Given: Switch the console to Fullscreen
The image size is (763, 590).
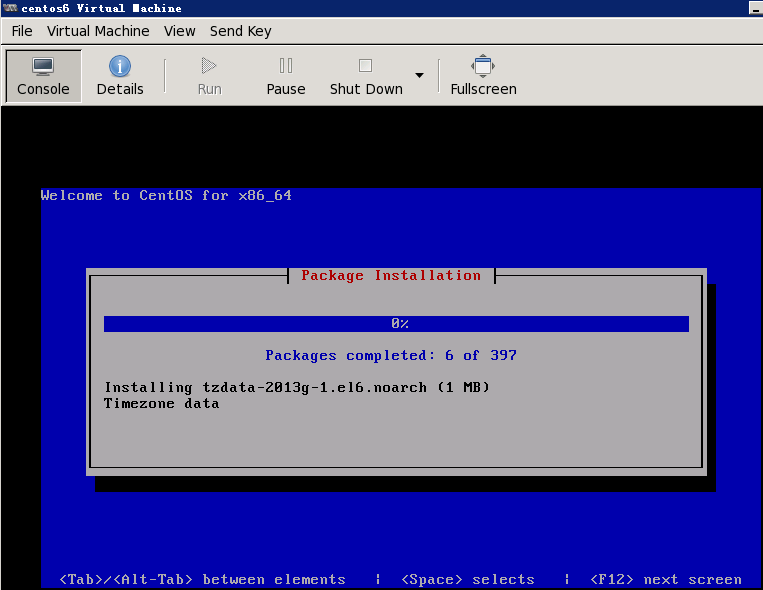Looking at the screenshot, I should [x=483, y=76].
